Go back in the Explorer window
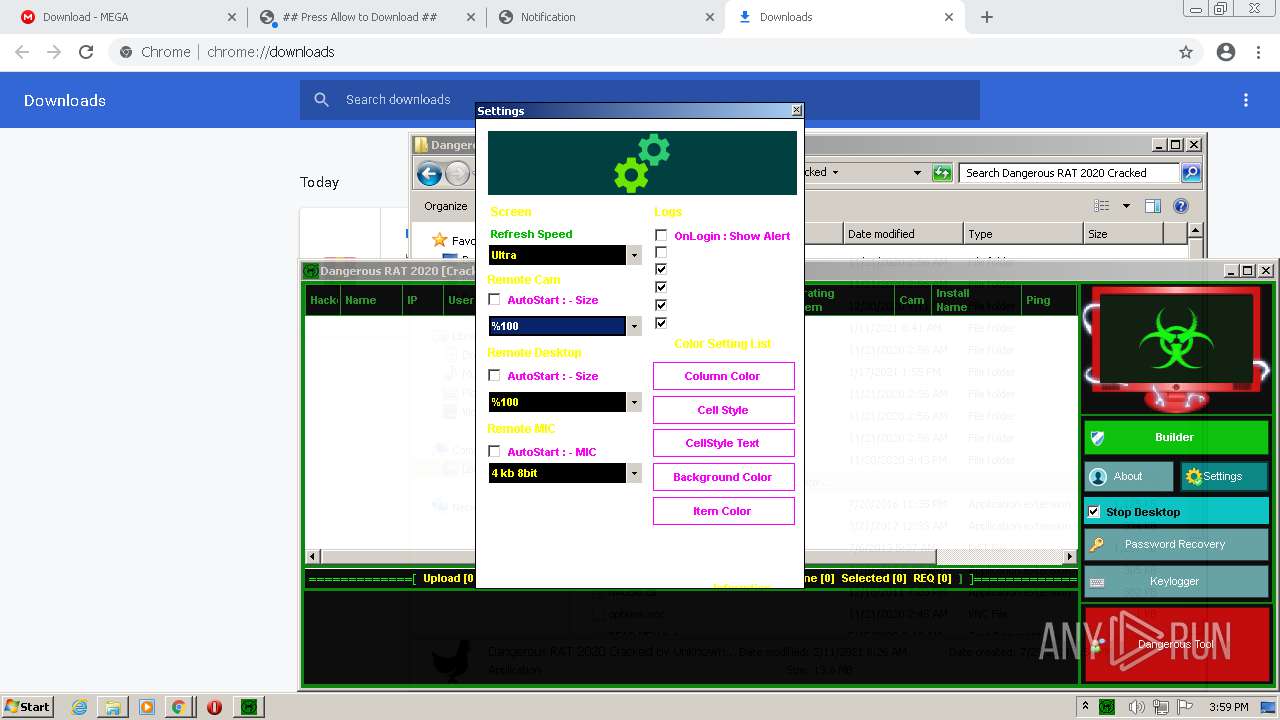Screen dimensions: 1280x720 [x=429, y=174]
